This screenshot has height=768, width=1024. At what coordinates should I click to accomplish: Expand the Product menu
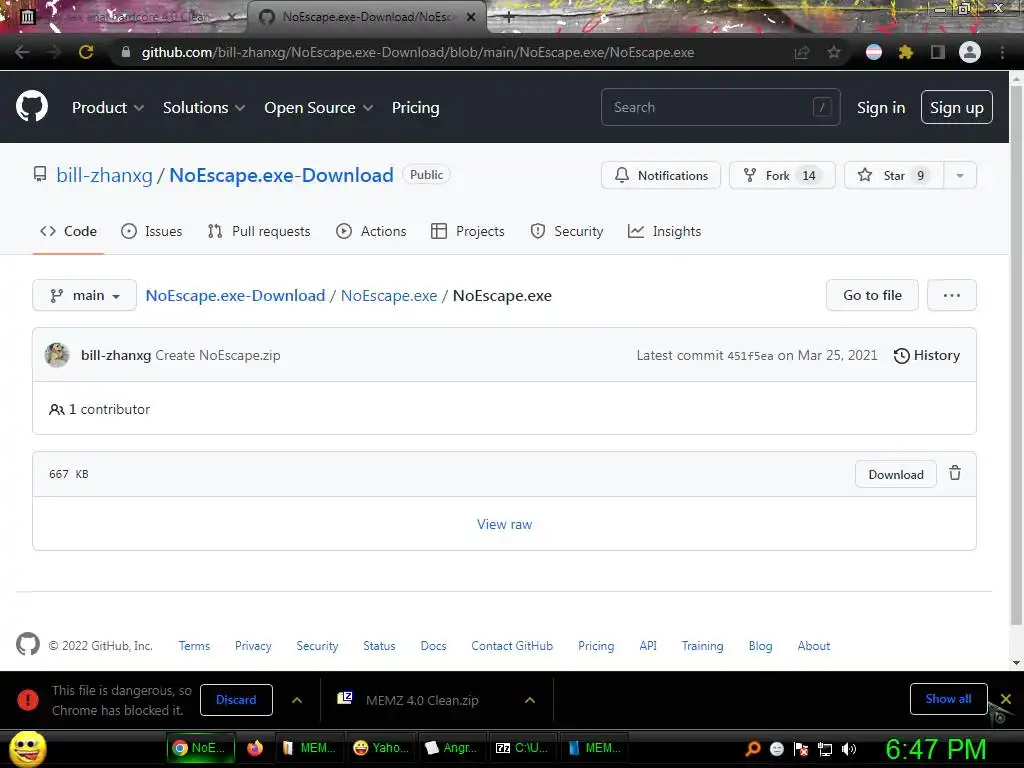point(108,108)
